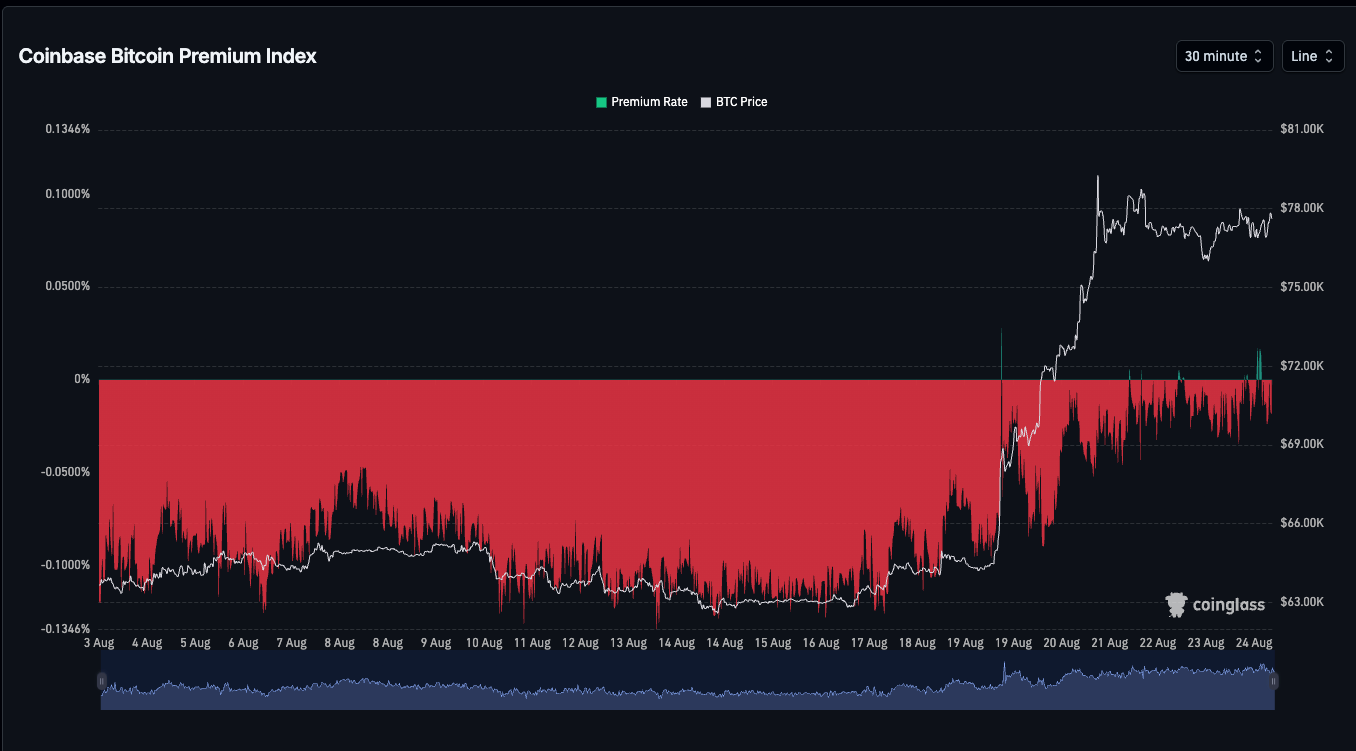
Task: Click the $78.00K price axis label
Action: click(1302, 208)
